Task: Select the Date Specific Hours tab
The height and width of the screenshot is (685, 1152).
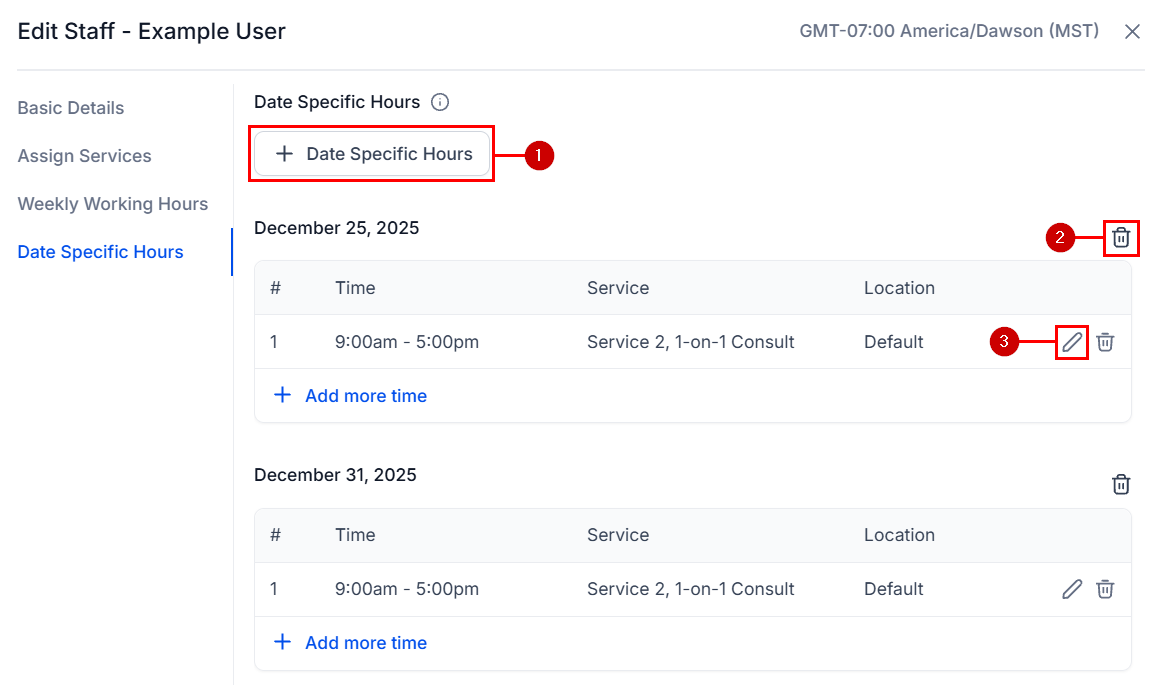Action: coord(100,251)
